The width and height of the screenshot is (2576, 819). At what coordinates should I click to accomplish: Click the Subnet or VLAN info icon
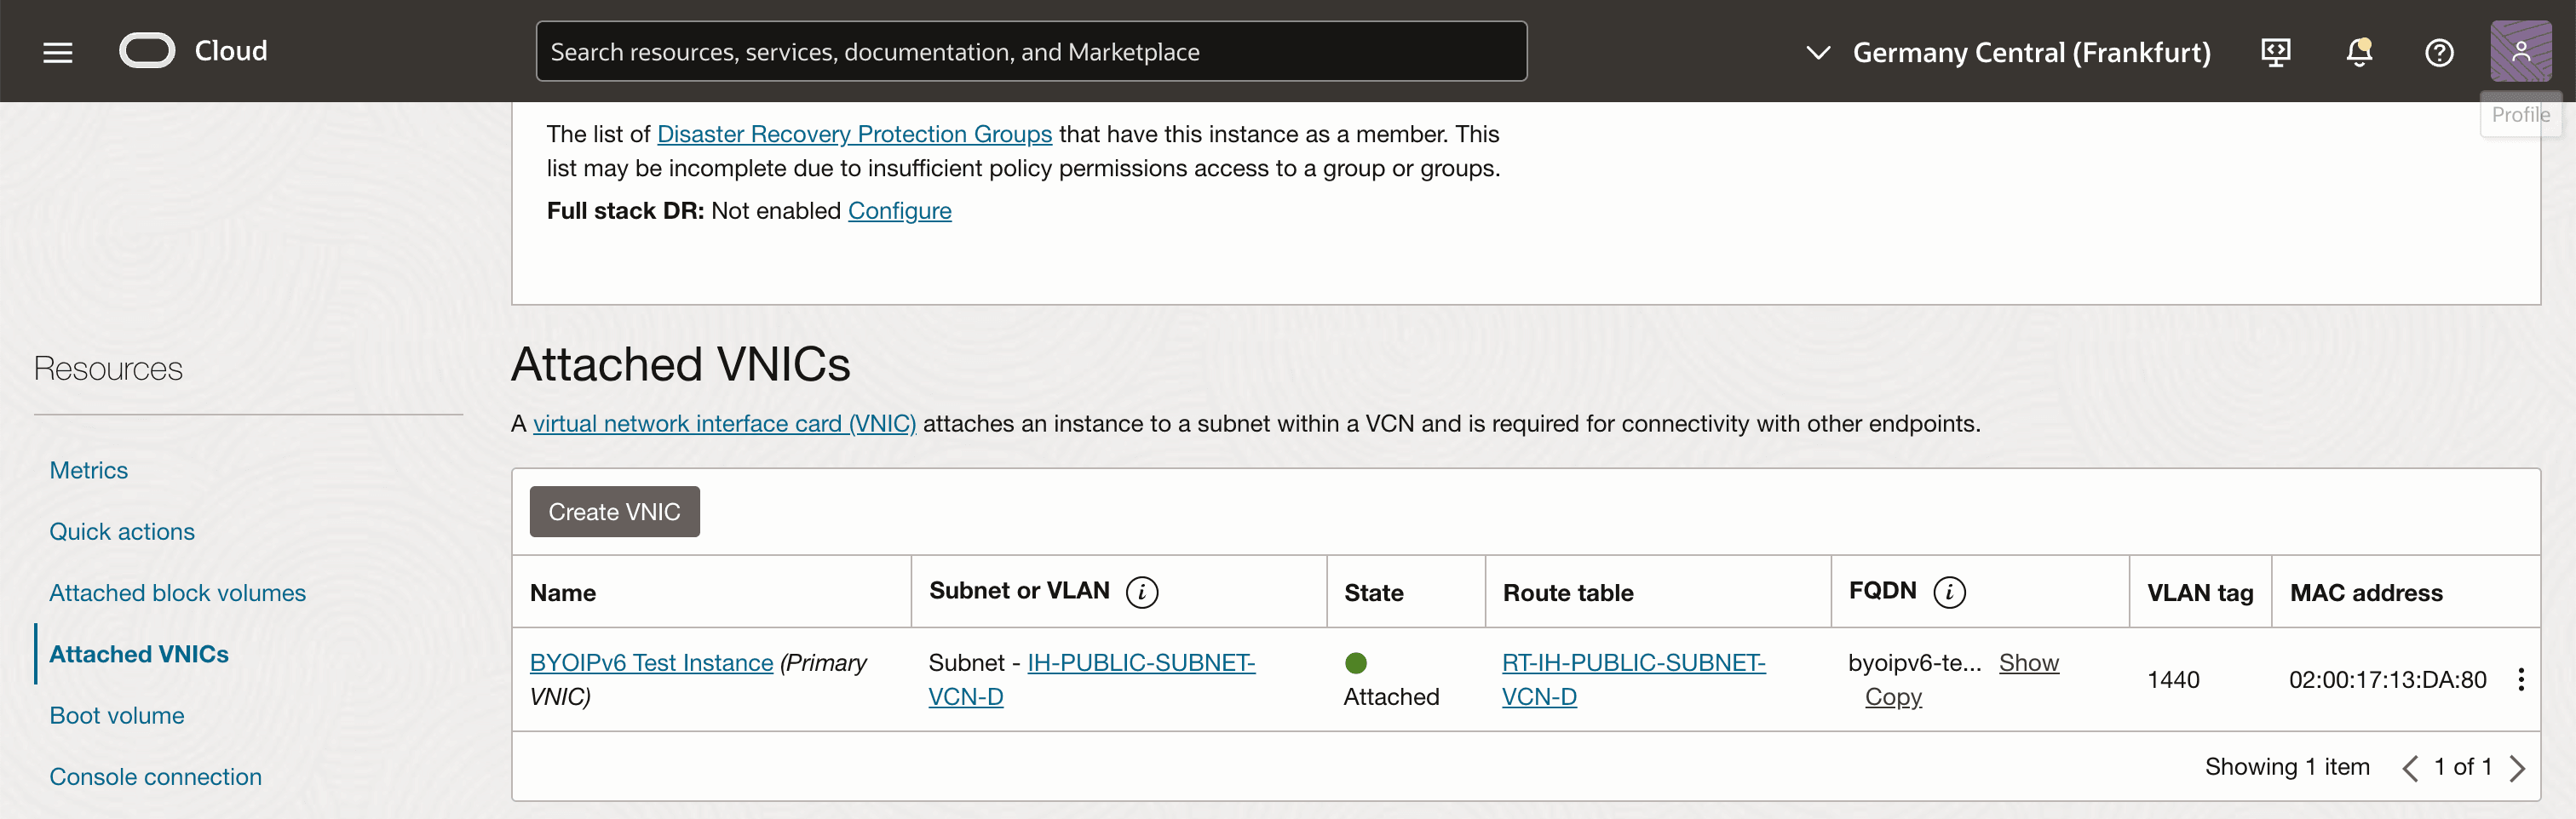point(1141,592)
